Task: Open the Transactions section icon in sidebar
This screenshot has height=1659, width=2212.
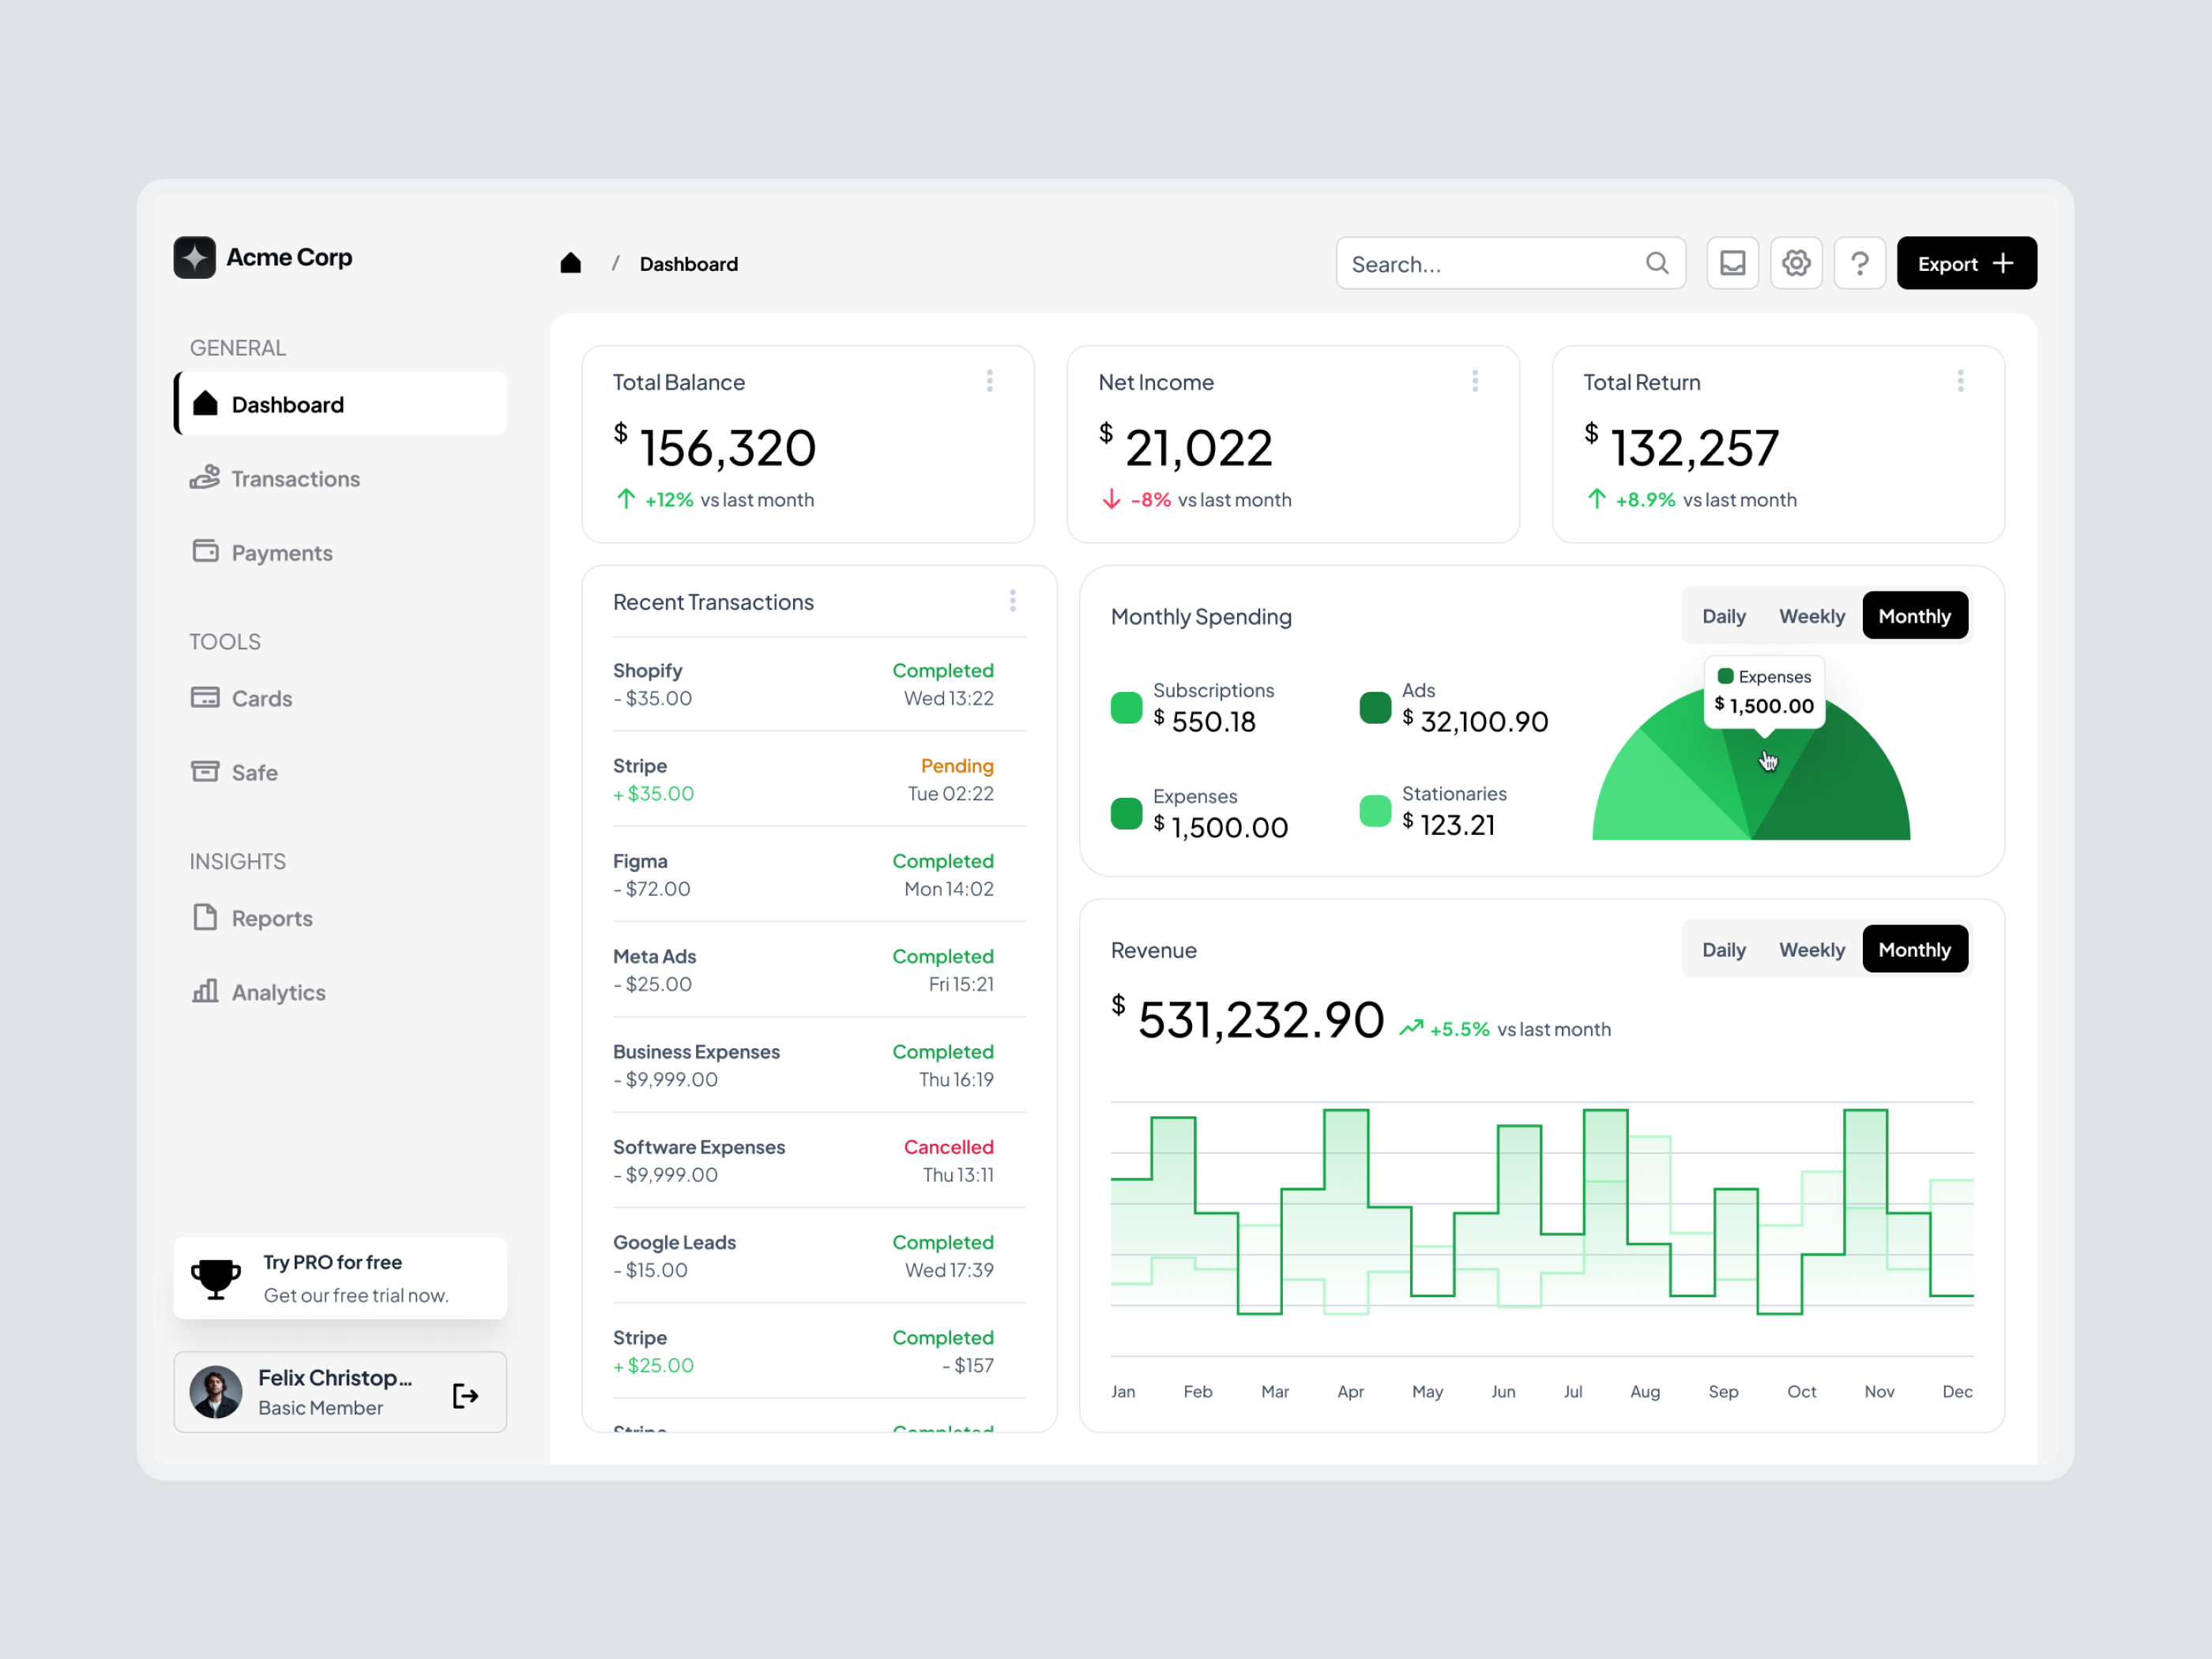Action: point(205,478)
